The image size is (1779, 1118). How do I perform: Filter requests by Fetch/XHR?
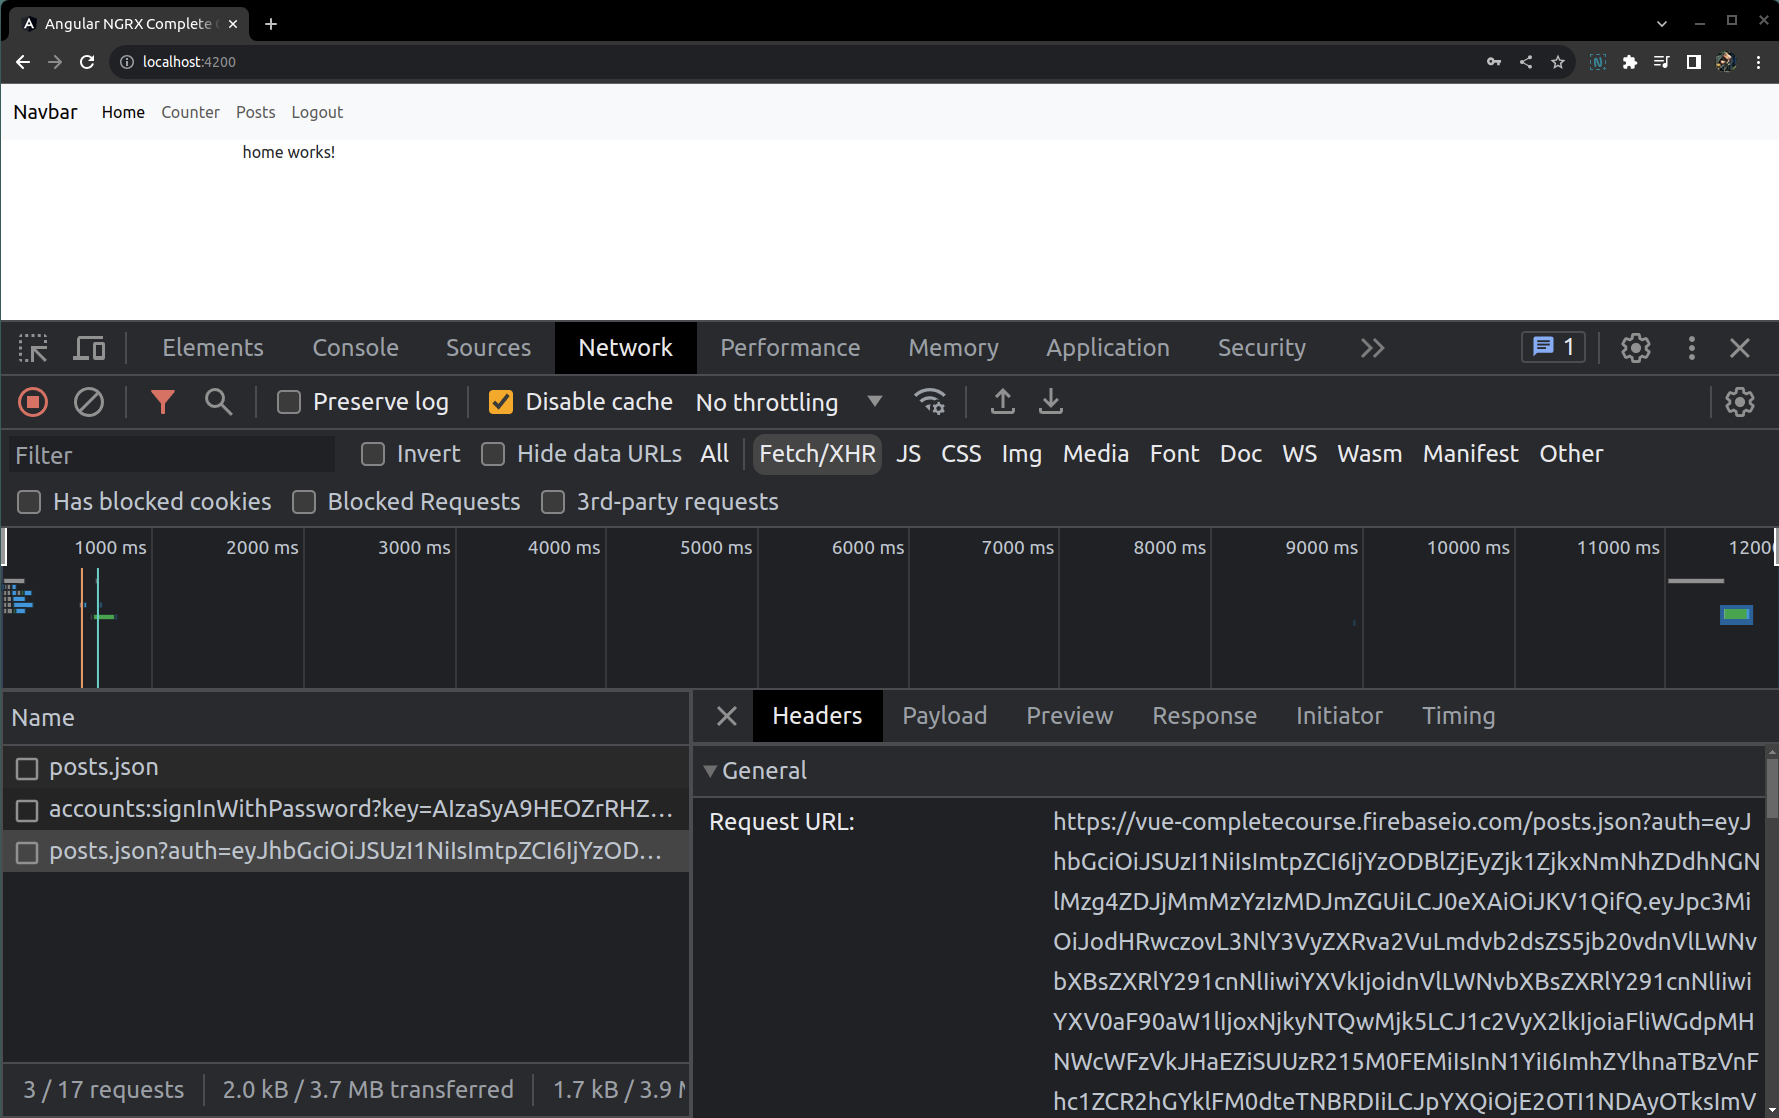[x=816, y=454]
